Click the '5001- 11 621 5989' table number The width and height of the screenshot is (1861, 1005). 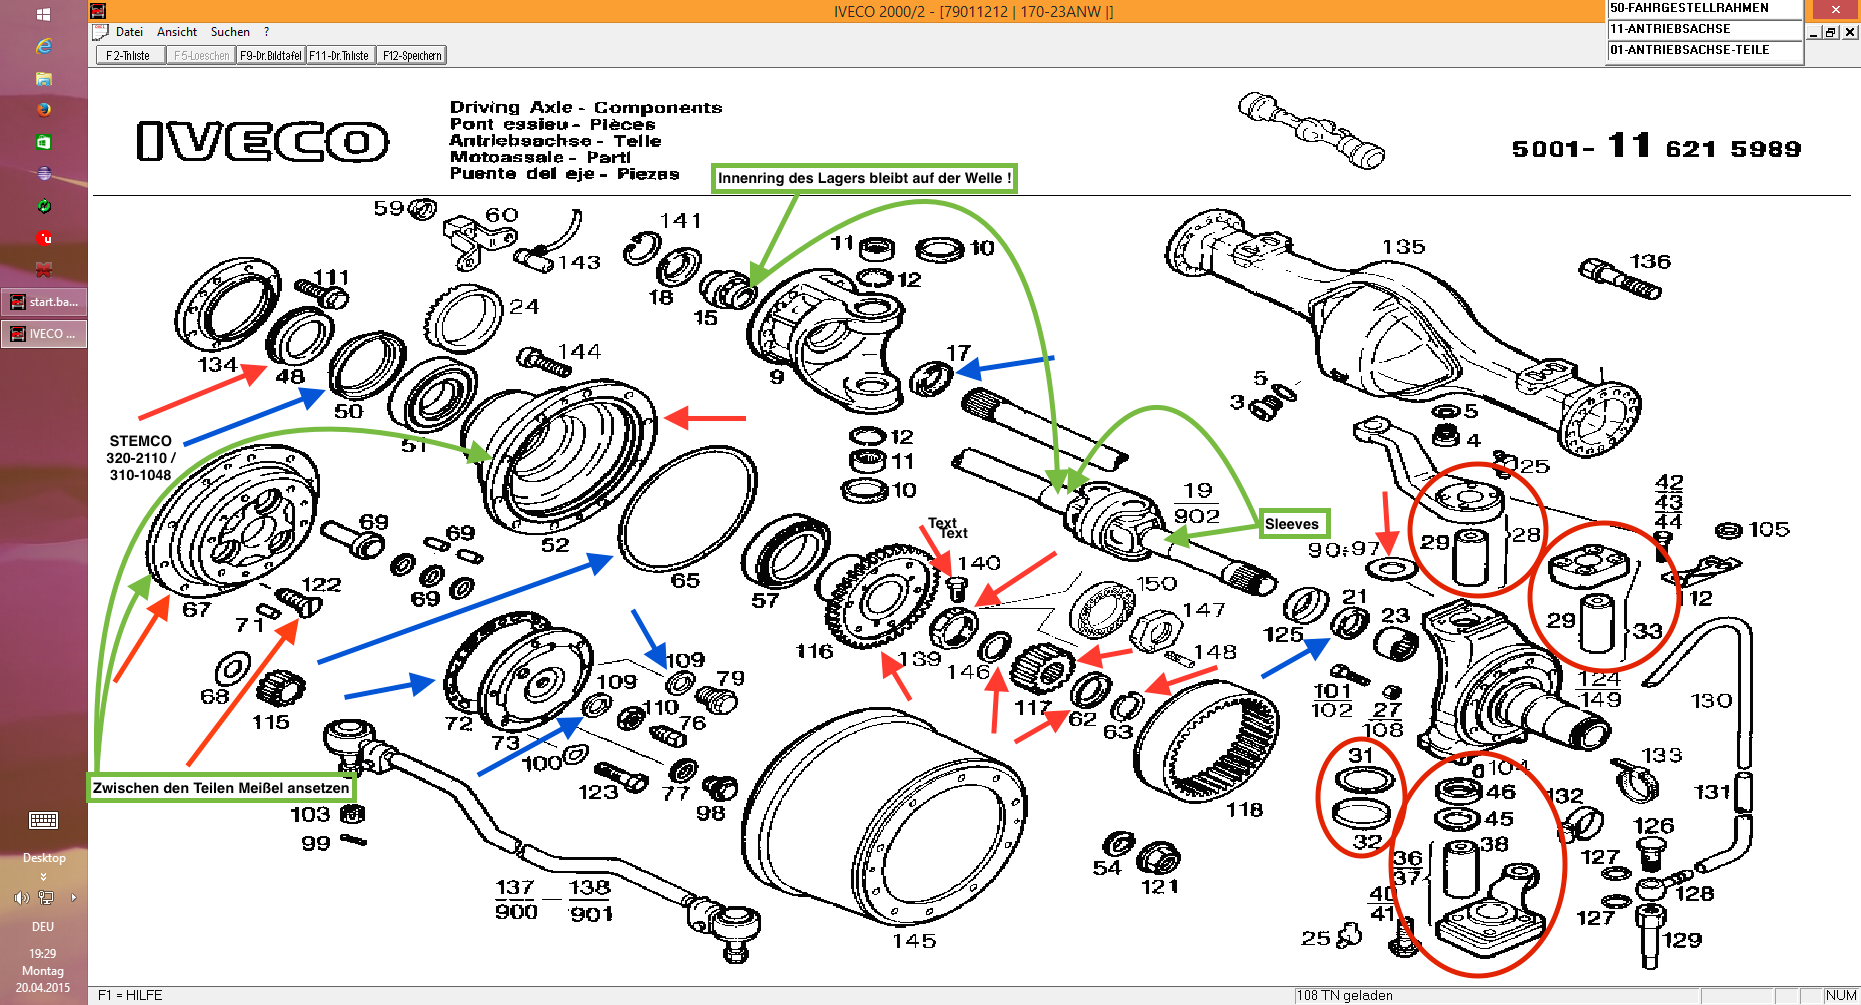[x=1656, y=147]
